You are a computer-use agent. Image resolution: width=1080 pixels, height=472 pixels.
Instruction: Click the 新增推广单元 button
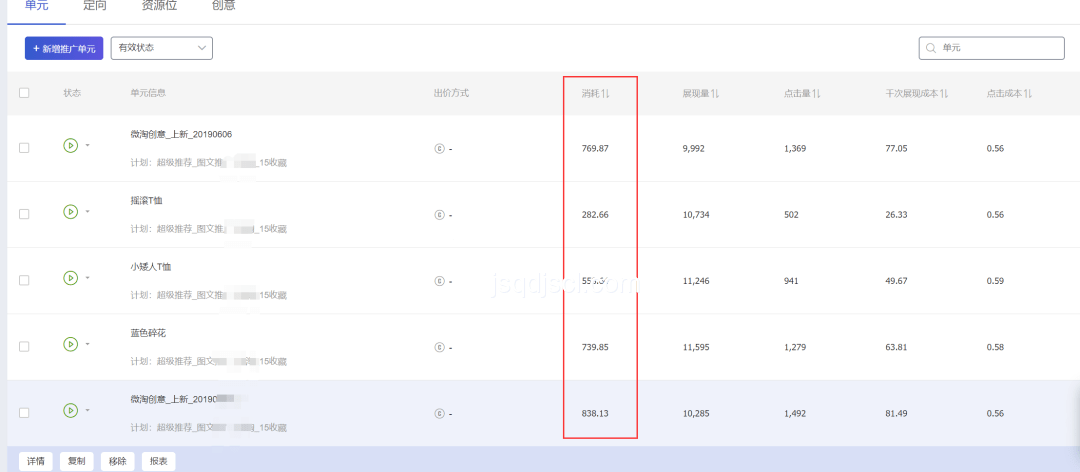pos(64,48)
